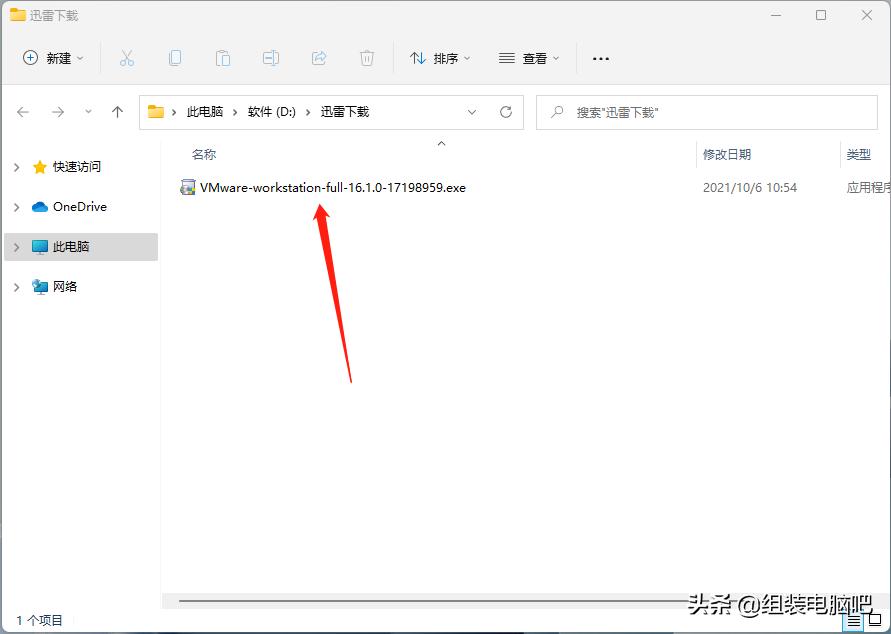Share the file via the Share icon

[x=319, y=58]
